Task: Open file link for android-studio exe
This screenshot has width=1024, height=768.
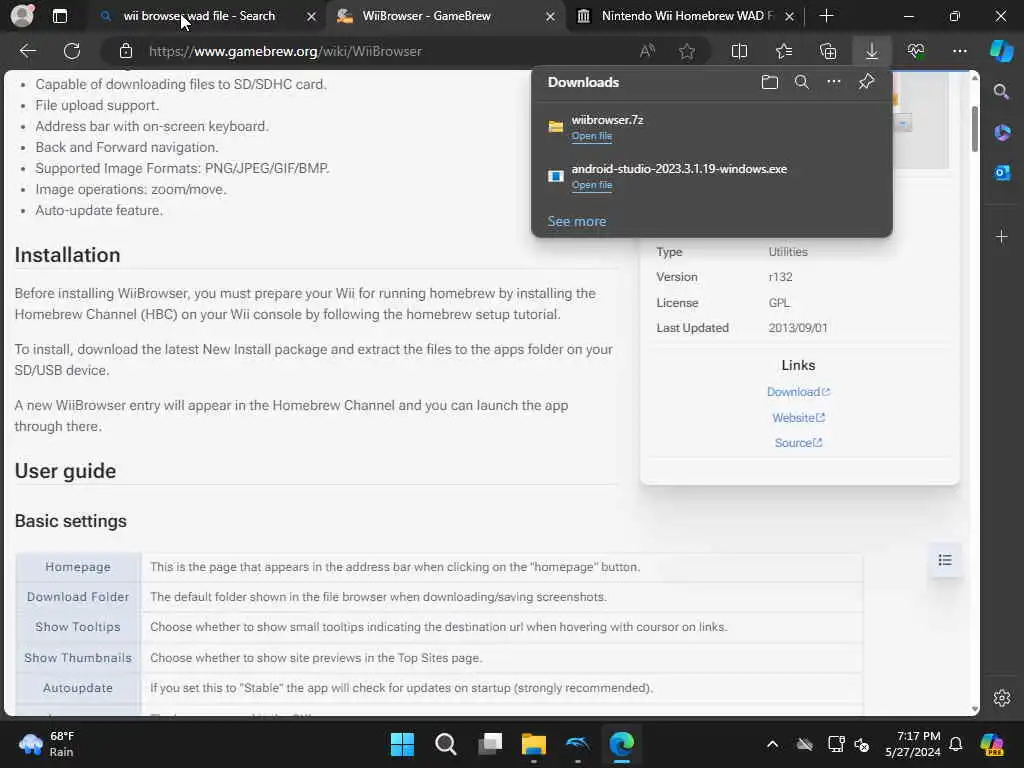Action: pyautogui.click(x=592, y=185)
